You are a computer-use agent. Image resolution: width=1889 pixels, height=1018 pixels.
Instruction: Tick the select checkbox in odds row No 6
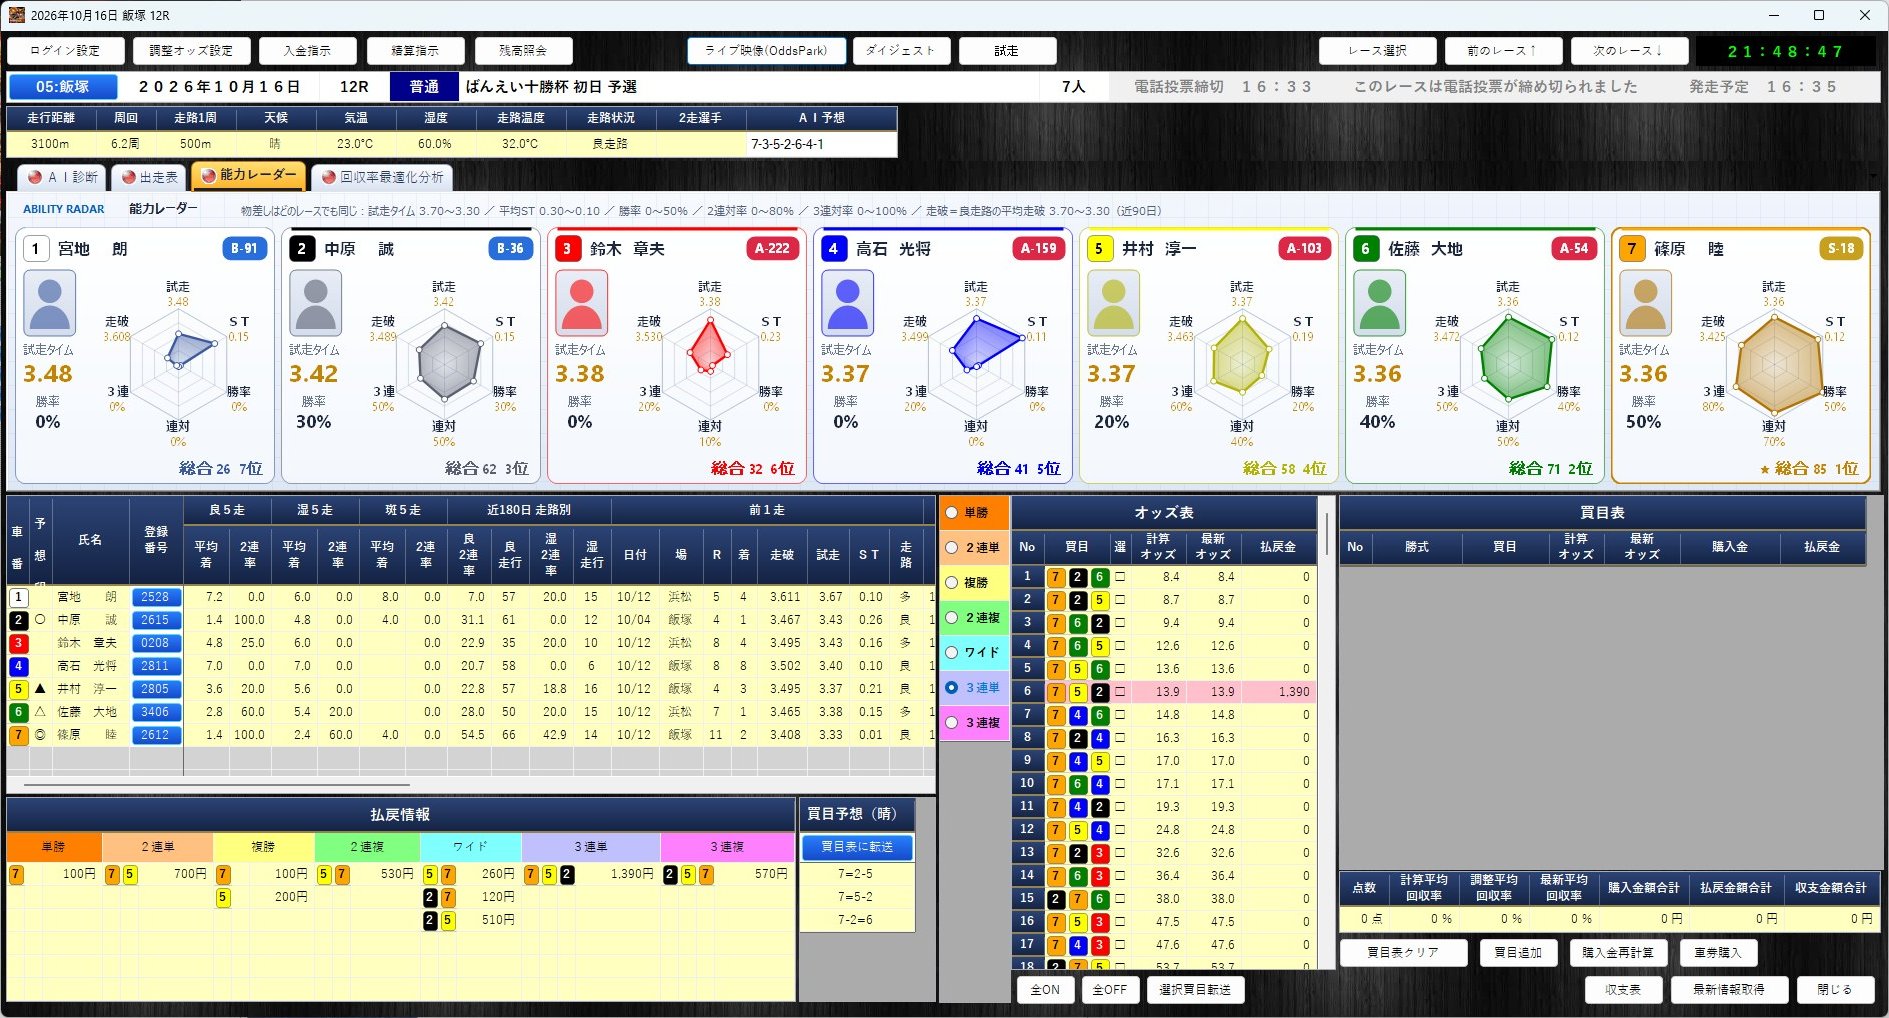[1120, 692]
